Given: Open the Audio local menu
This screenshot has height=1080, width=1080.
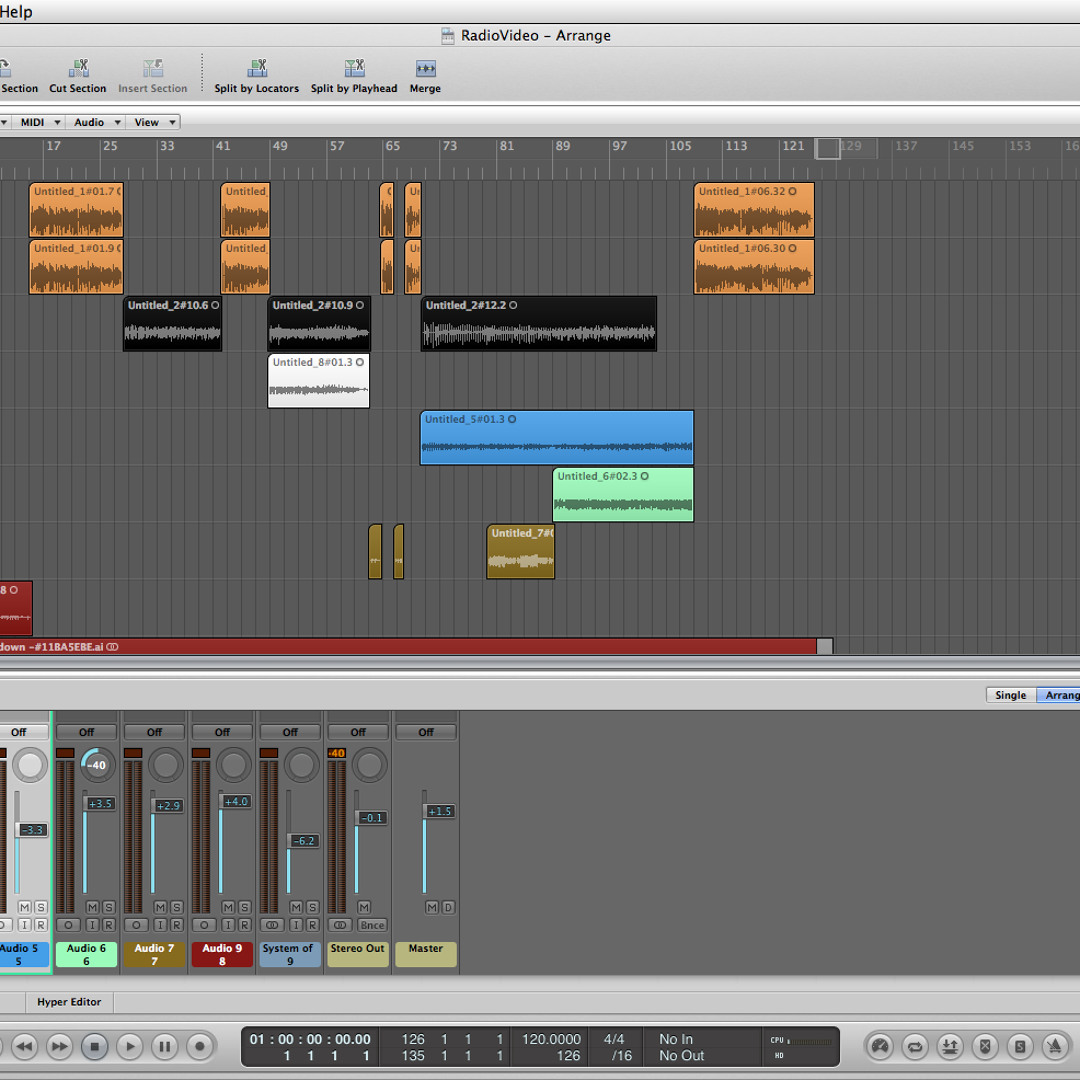Looking at the screenshot, I should click(x=96, y=122).
